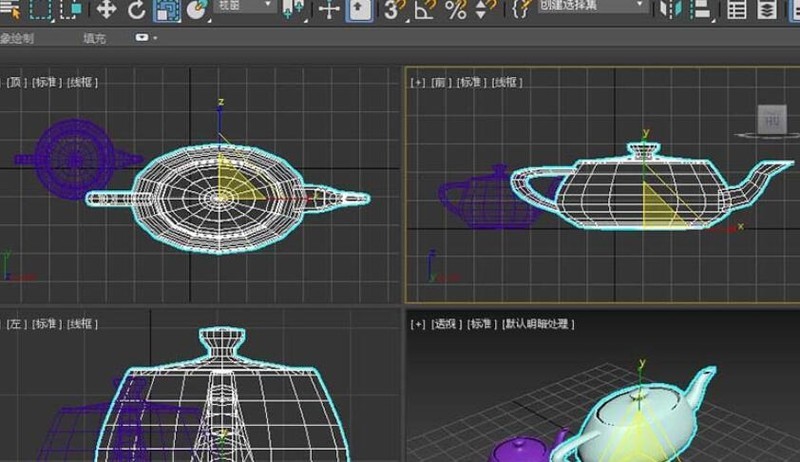The height and width of the screenshot is (462, 800).
Task: Switch to the 填充 ribbon tab
Action: tap(94, 38)
